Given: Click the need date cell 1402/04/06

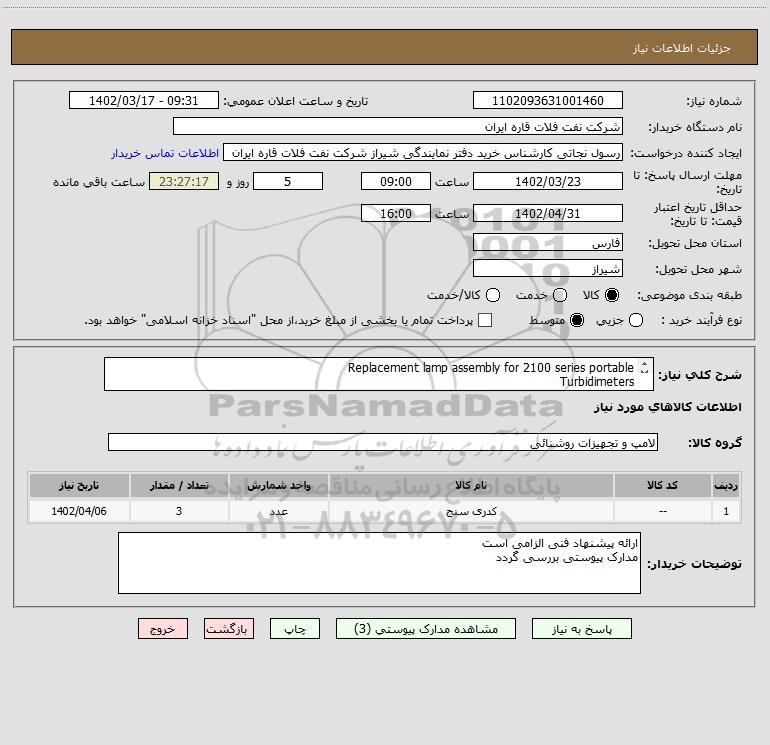Looking at the screenshot, I should 79,511.
